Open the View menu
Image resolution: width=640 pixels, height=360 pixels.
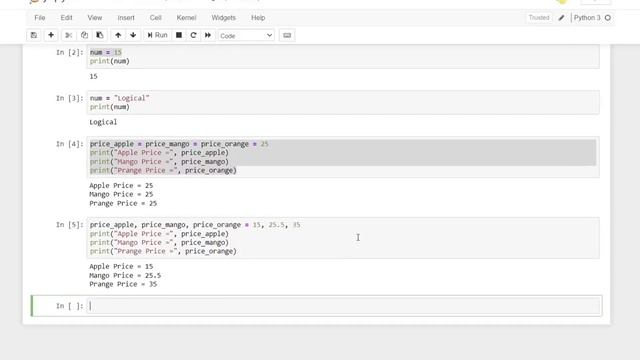pos(95,18)
